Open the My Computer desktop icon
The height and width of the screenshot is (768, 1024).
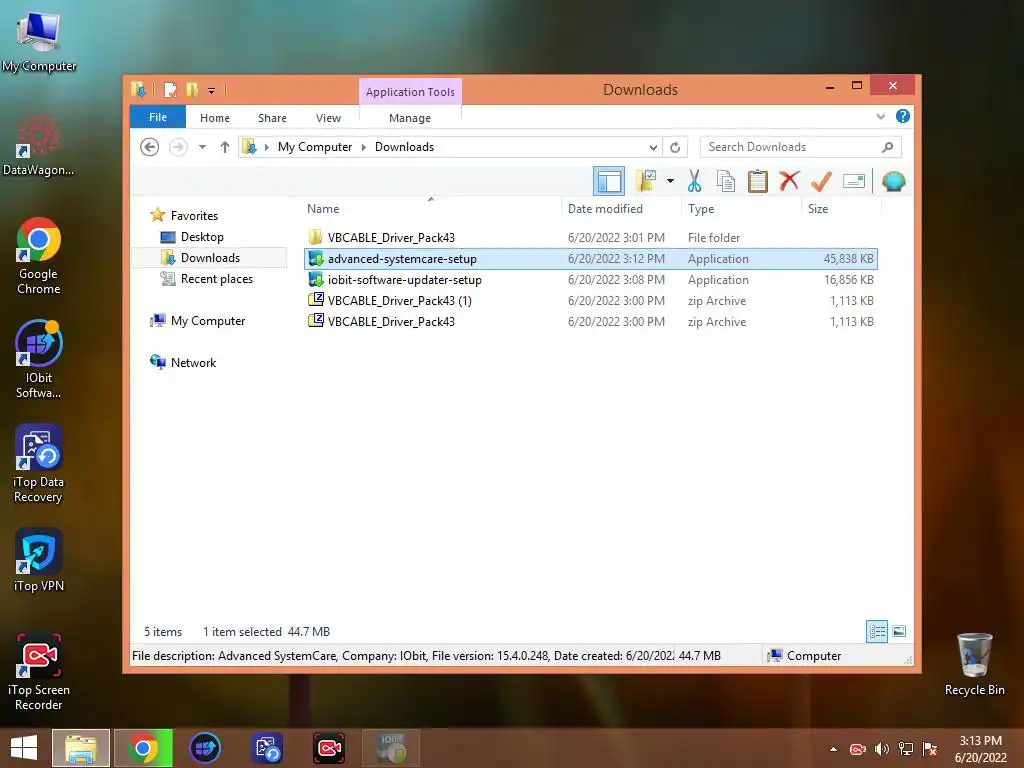tap(39, 40)
